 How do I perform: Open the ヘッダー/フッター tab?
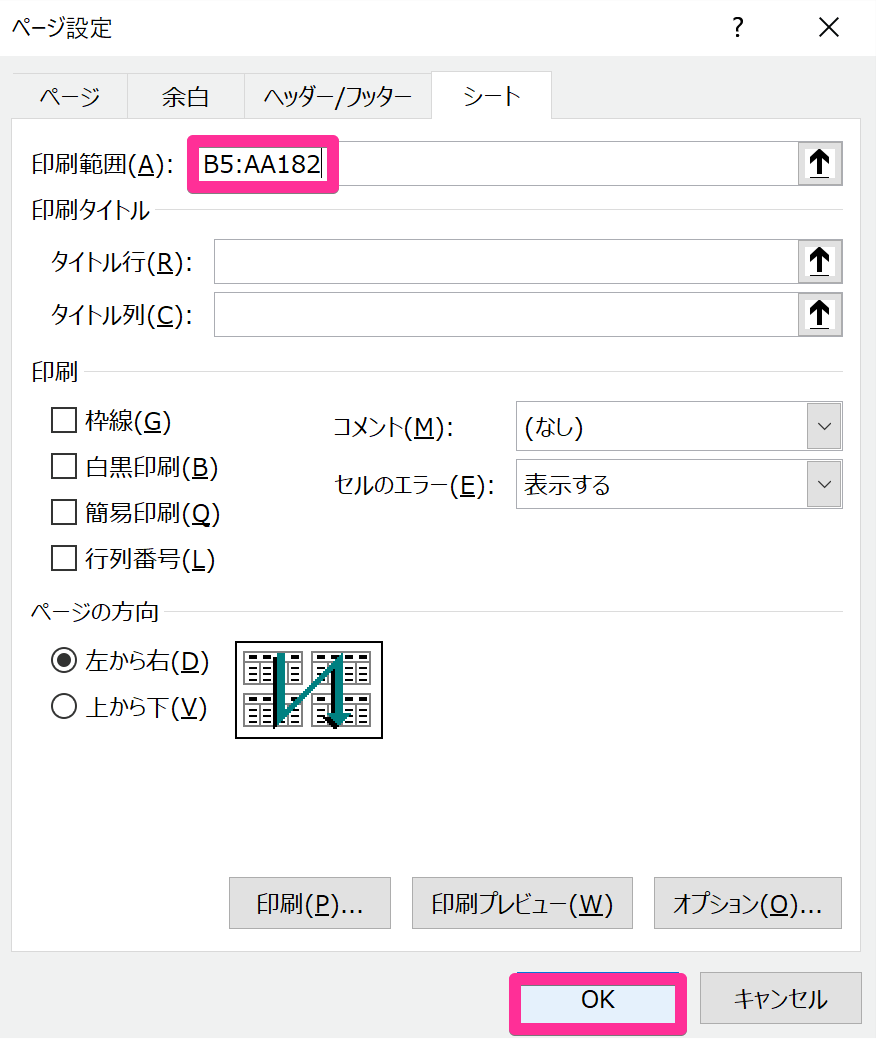[337, 97]
